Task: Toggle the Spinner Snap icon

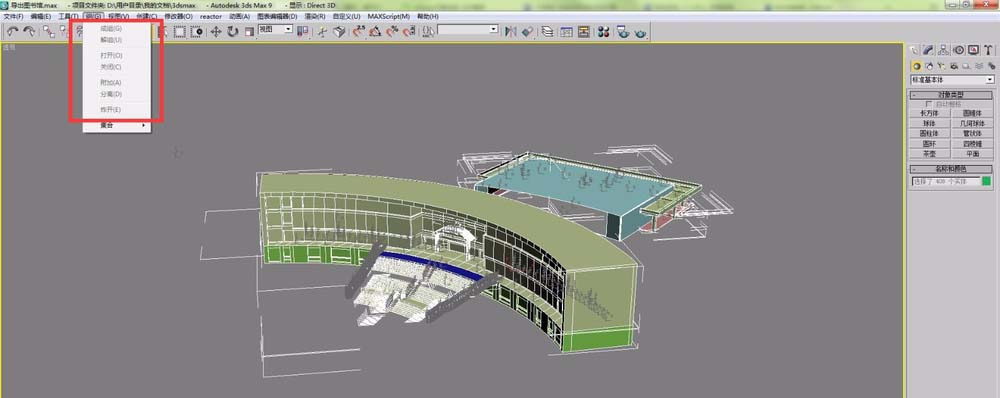Action: click(x=408, y=31)
